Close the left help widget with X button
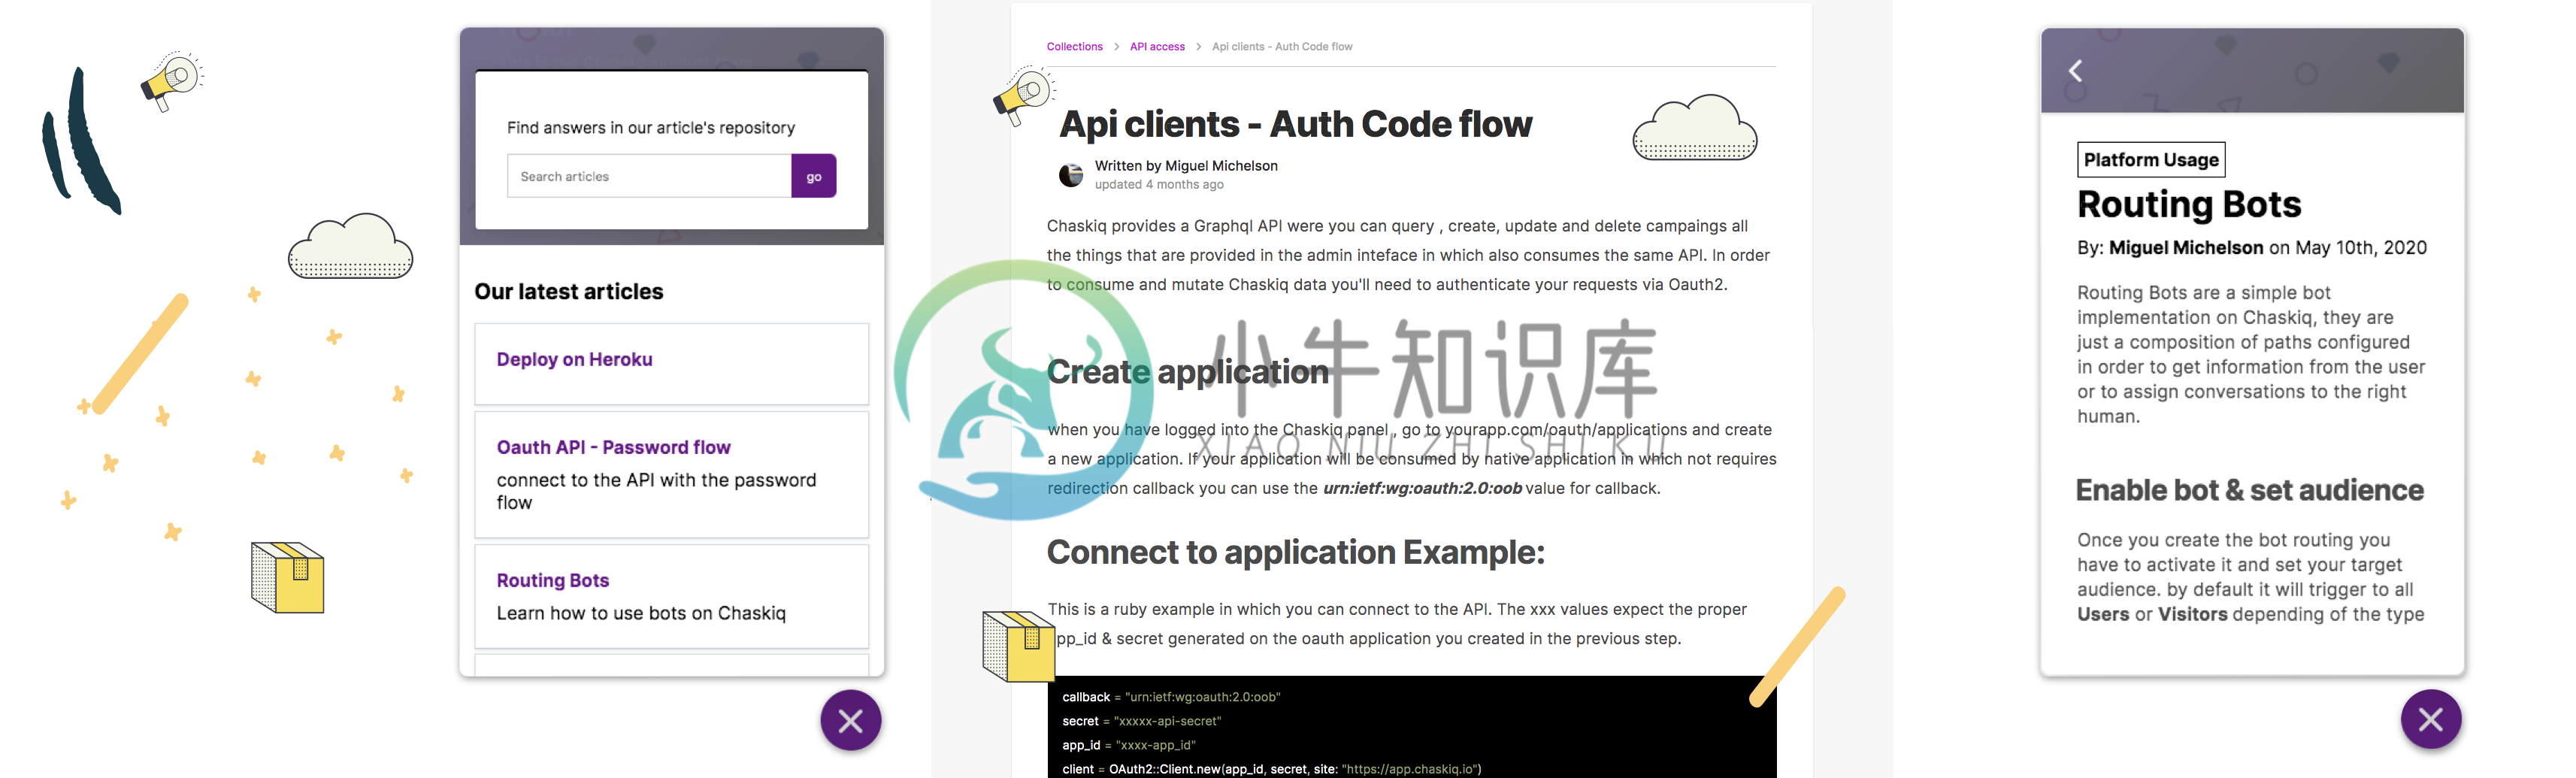The image size is (2576, 778). coord(850,720)
